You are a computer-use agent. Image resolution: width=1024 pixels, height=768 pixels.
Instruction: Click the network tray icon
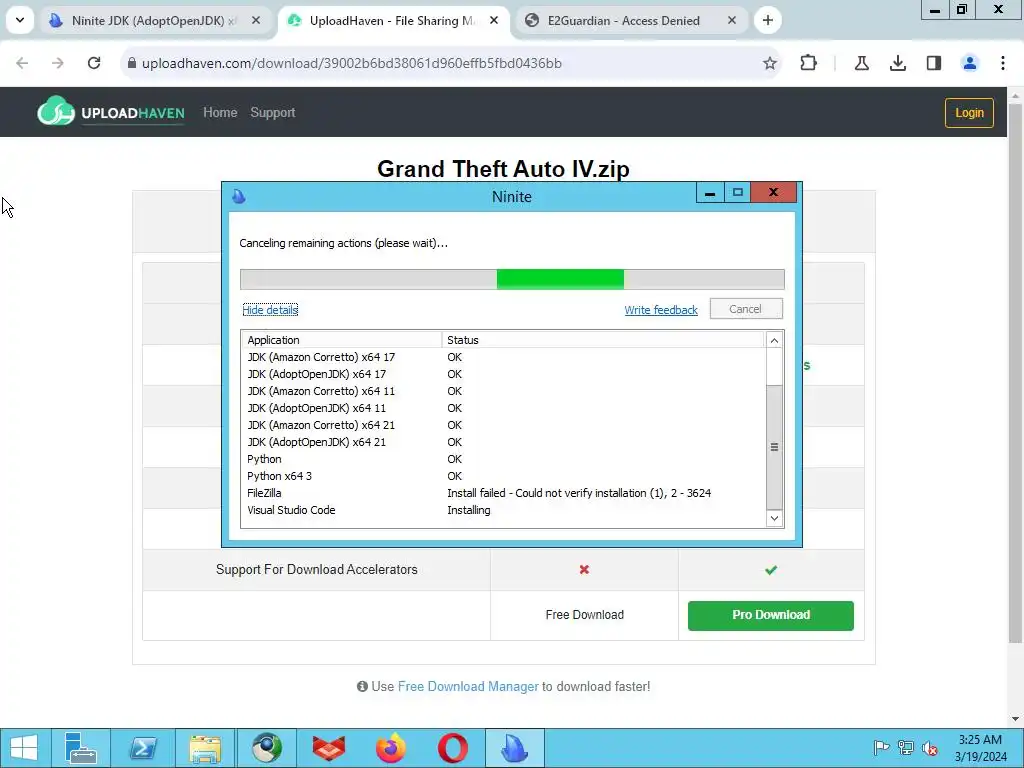pyautogui.click(x=906, y=748)
